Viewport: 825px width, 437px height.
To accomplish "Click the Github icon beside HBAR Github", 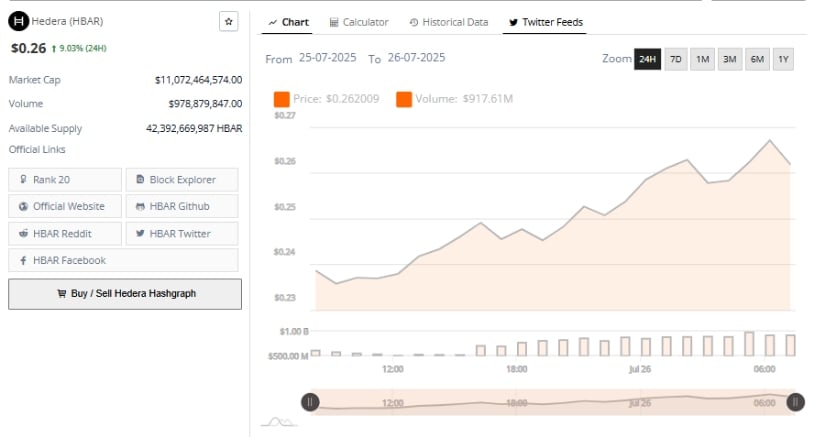I will coord(140,207).
